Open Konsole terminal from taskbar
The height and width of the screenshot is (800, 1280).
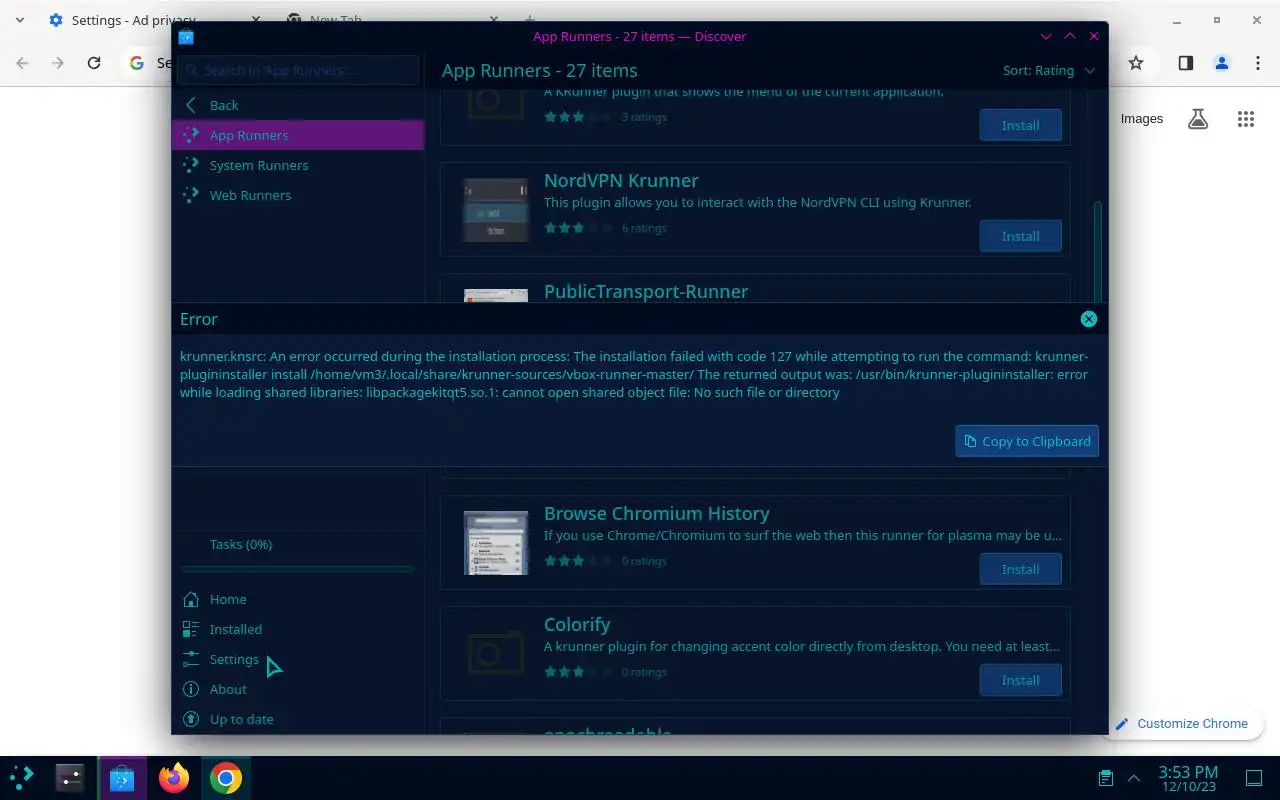tap(70, 778)
